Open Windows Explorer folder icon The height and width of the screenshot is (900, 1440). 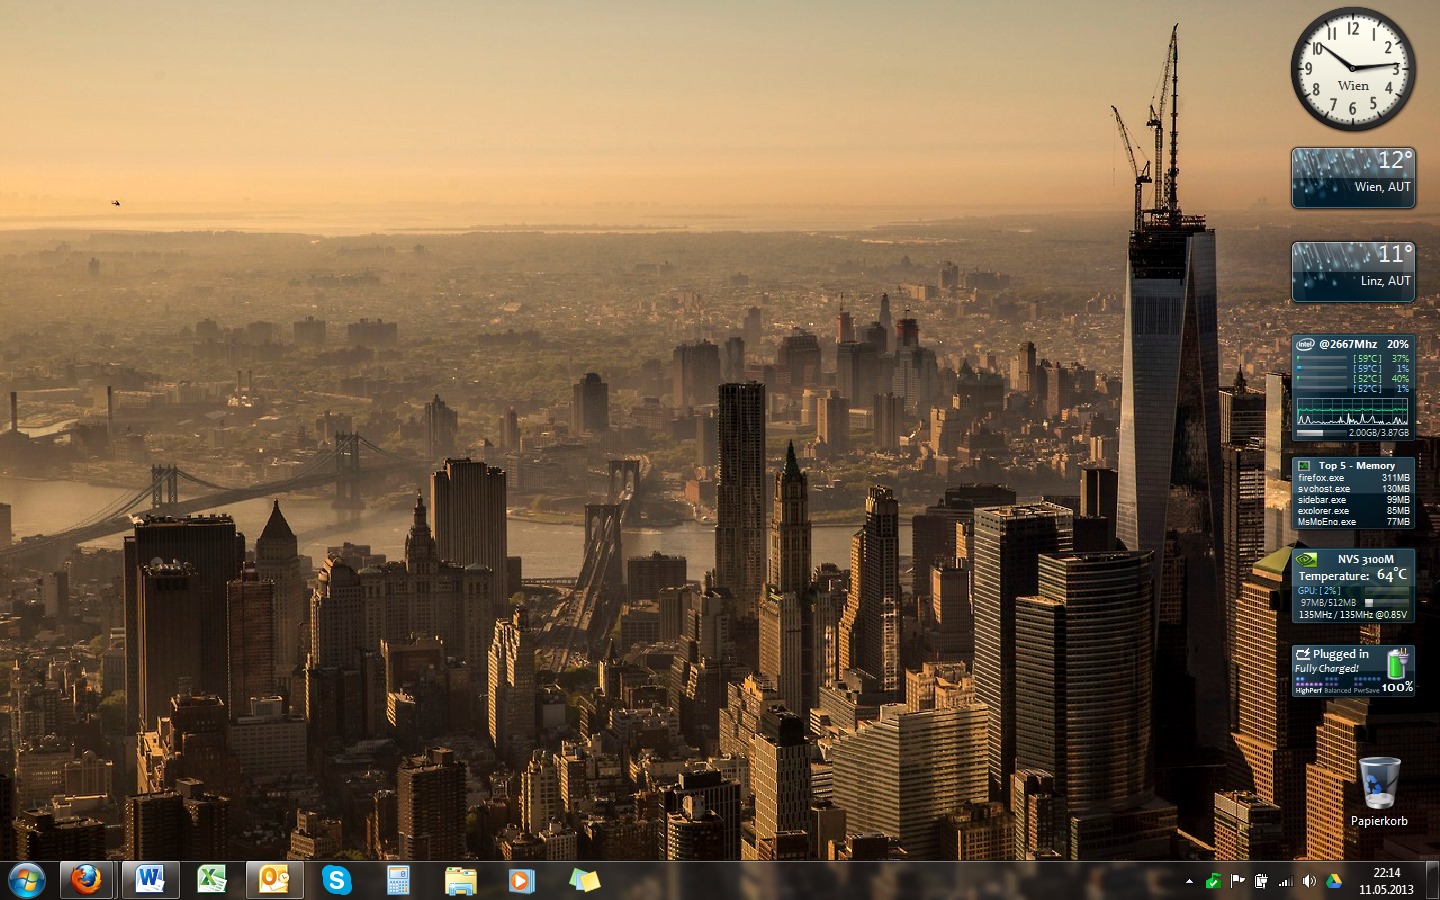tap(460, 880)
